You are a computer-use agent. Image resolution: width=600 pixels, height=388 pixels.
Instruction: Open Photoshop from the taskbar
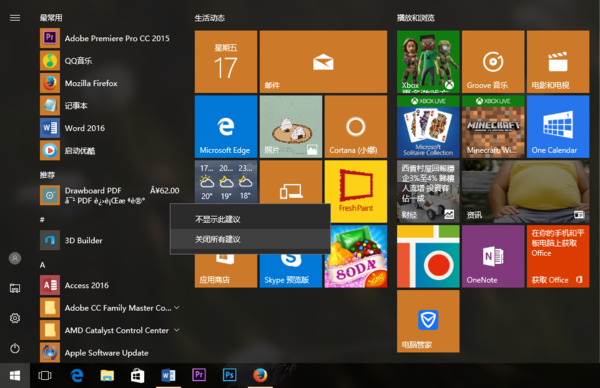pos(230,376)
